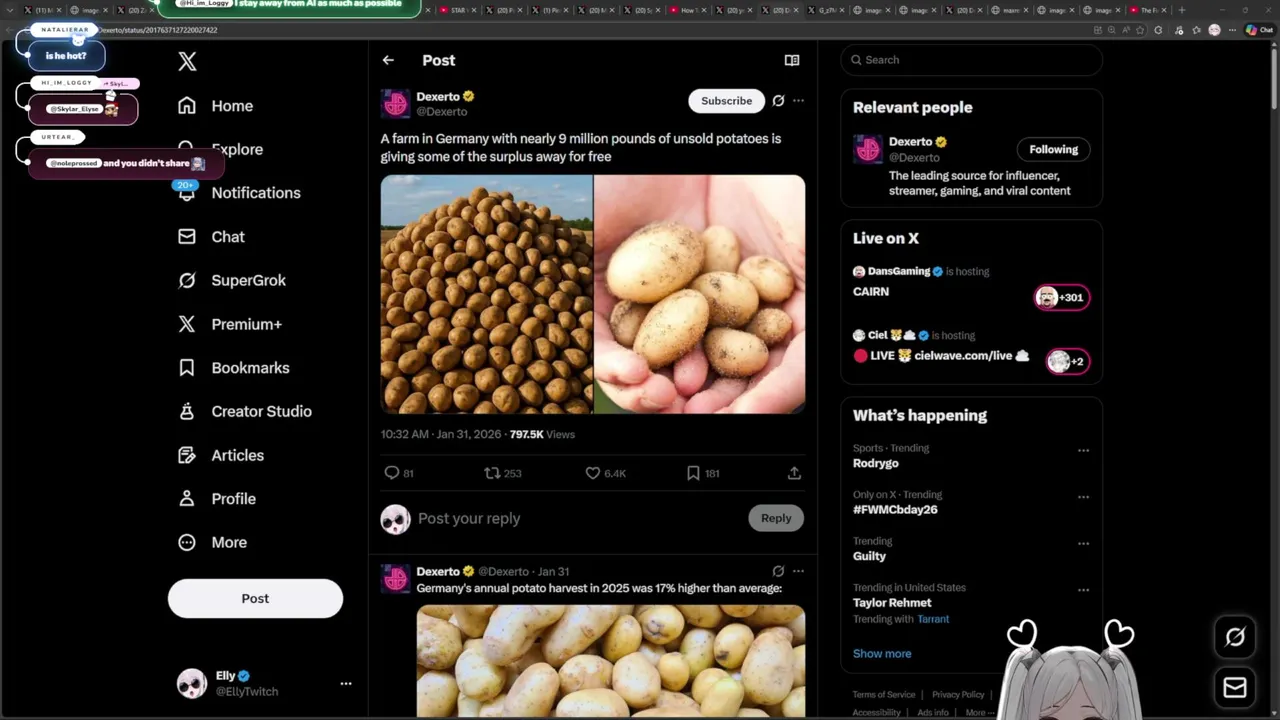The image size is (1280, 720).
Task: Click the profile avatar beside reply field
Action: (396, 519)
